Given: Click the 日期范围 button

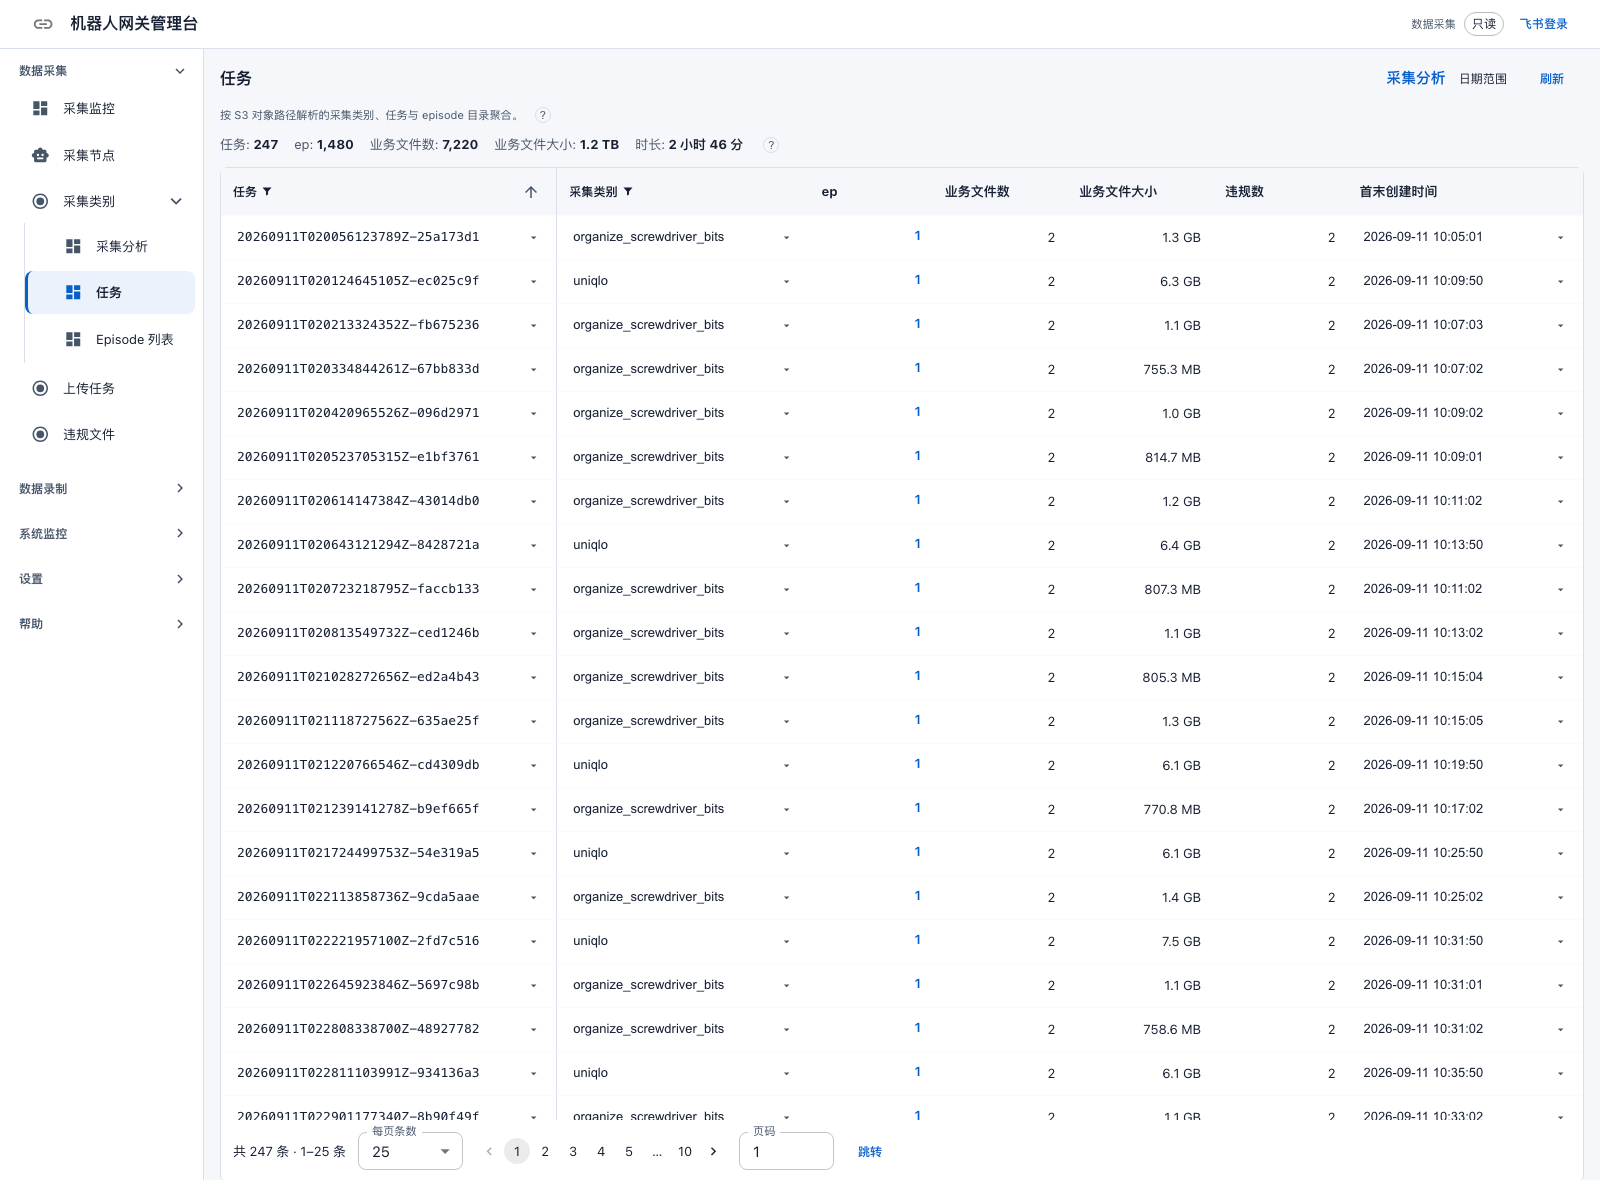Looking at the screenshot, I should 1483,79.
